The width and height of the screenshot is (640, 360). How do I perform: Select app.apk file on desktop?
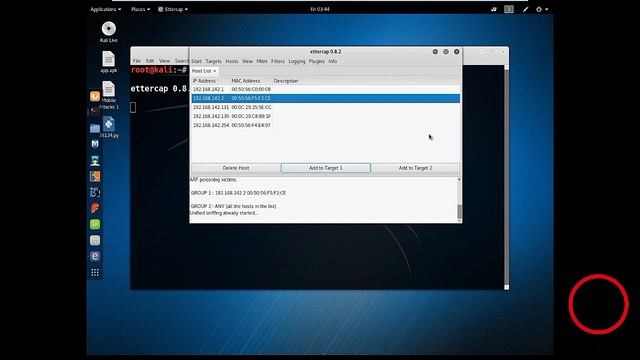[x=109, y=62]
